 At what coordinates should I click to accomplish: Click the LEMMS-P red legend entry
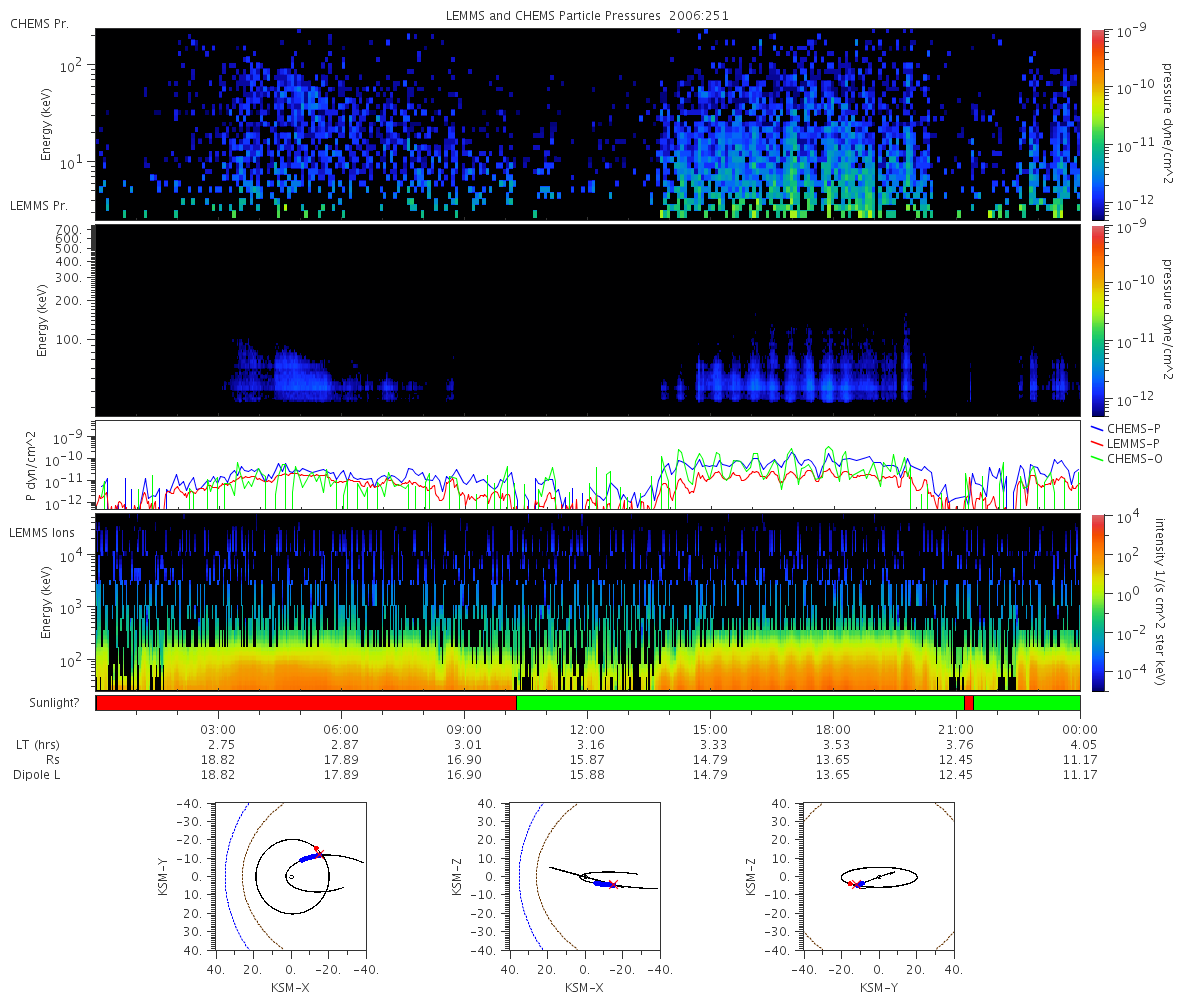[1127, 442]
